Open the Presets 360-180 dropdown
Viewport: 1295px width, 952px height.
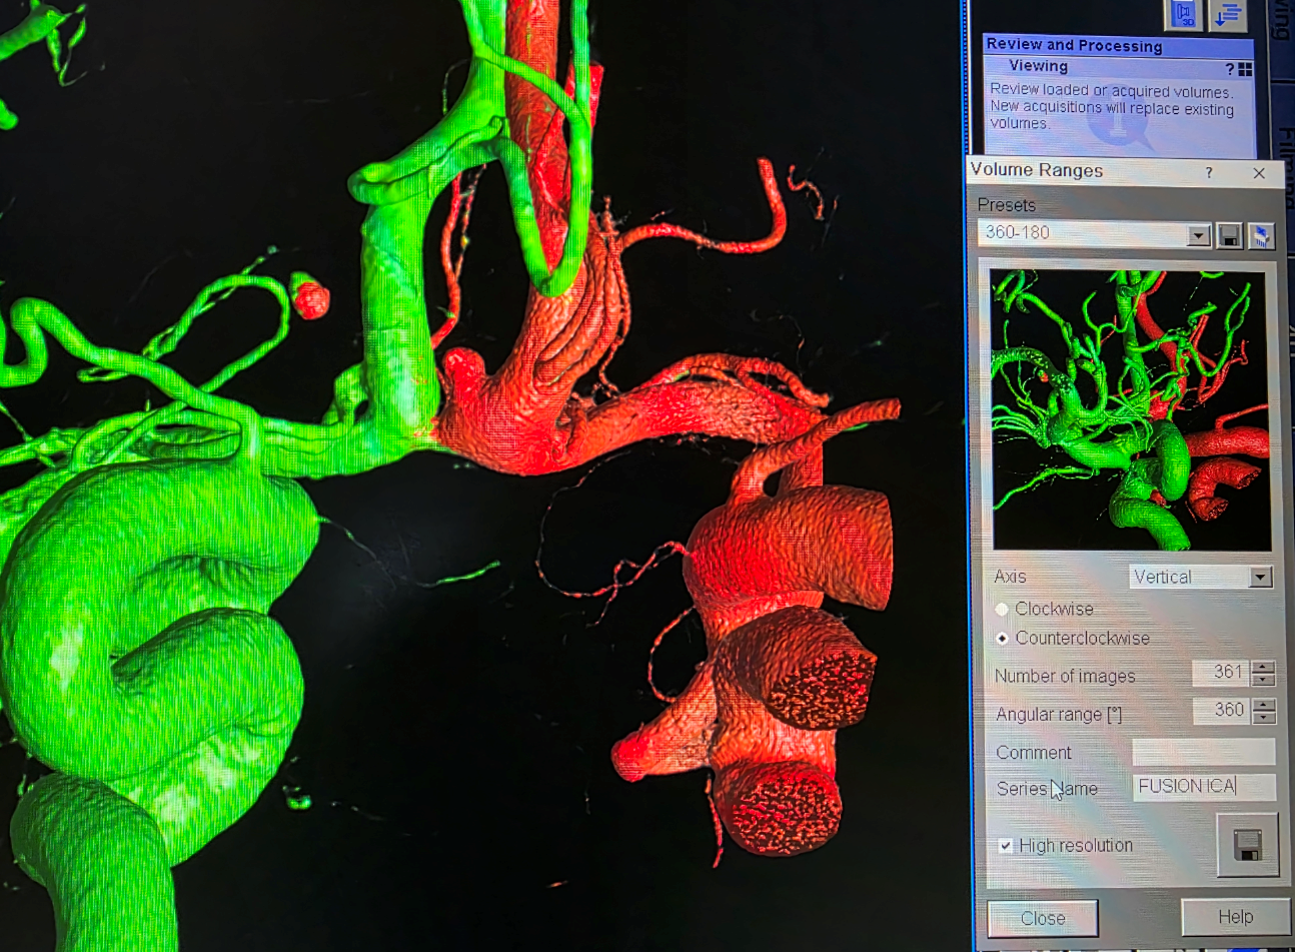point(1198,235)
